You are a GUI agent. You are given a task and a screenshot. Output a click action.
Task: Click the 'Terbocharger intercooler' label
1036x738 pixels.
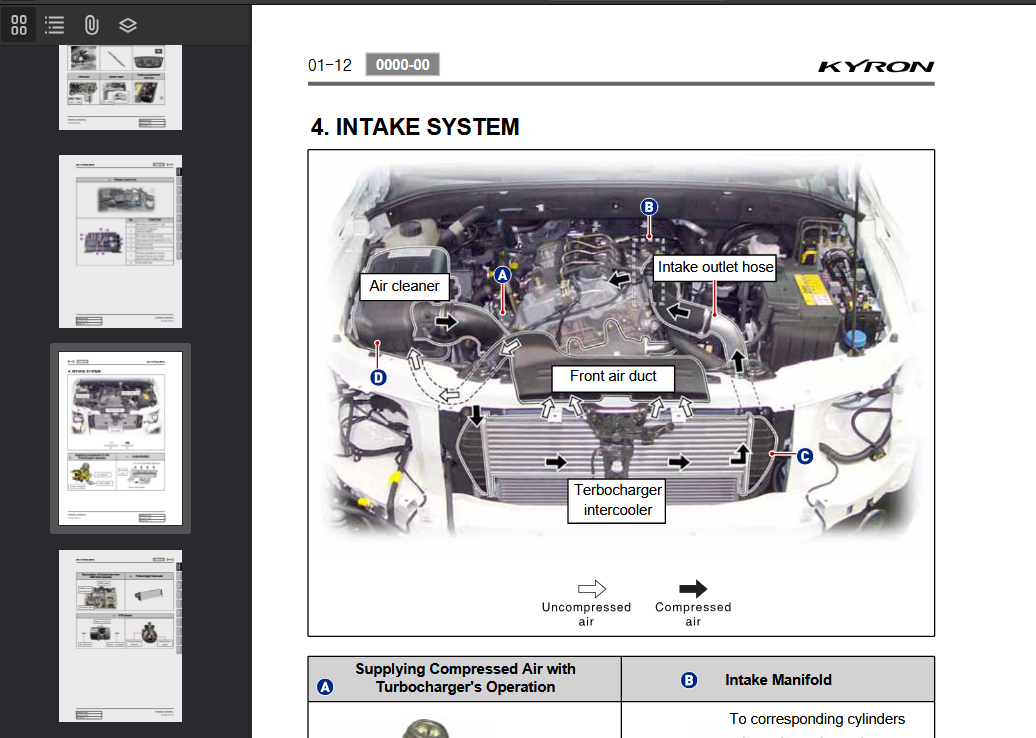617,500
